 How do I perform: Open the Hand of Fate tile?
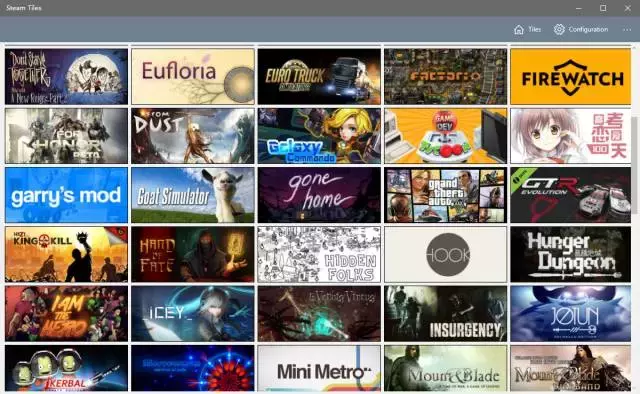(x=193, y=254)
